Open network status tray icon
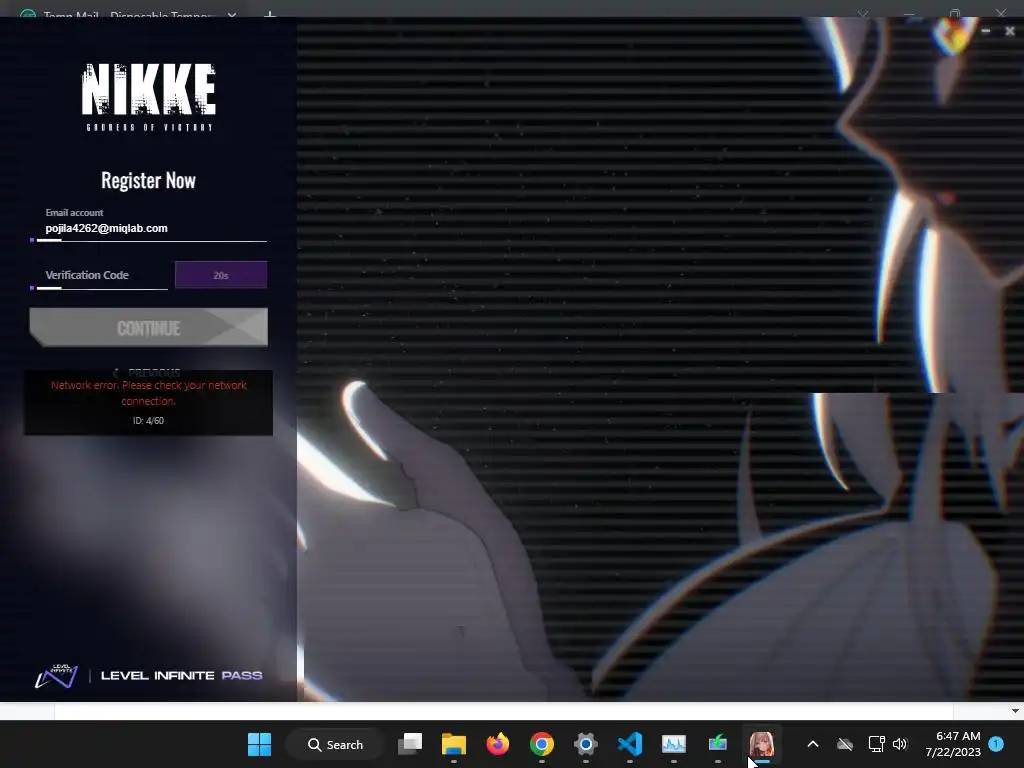 tap(876, 744)
